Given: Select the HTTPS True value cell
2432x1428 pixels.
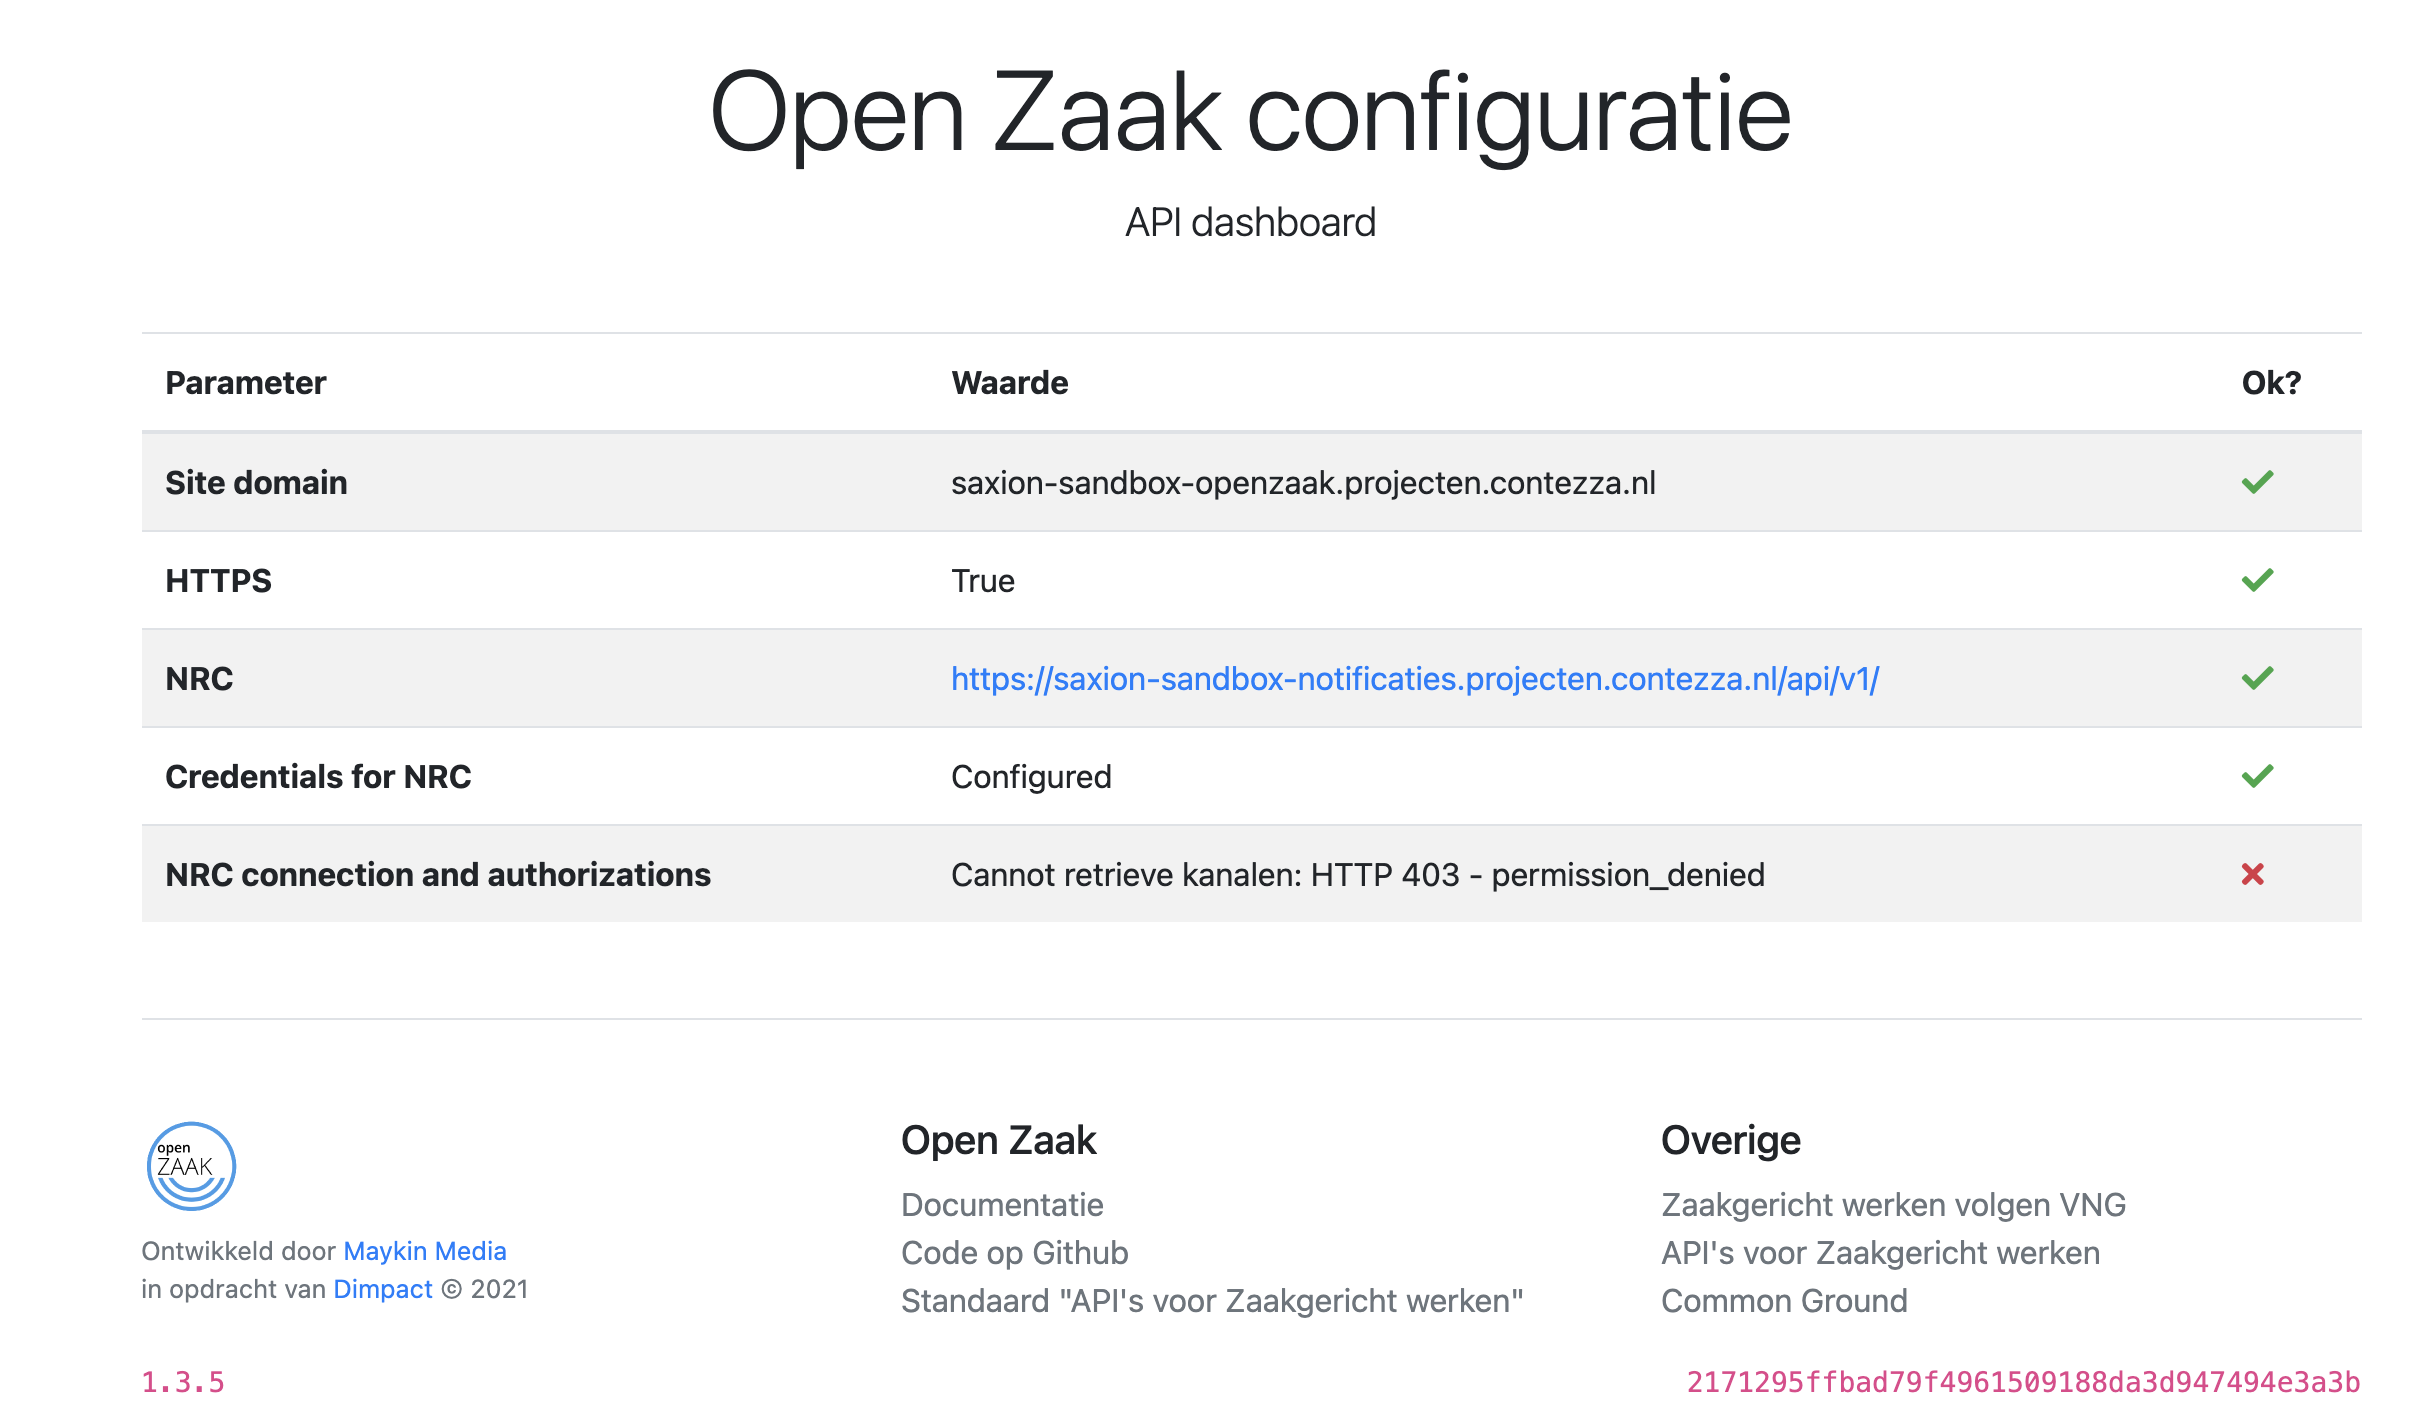Looking at the screenshot, I should pos(983,580).
